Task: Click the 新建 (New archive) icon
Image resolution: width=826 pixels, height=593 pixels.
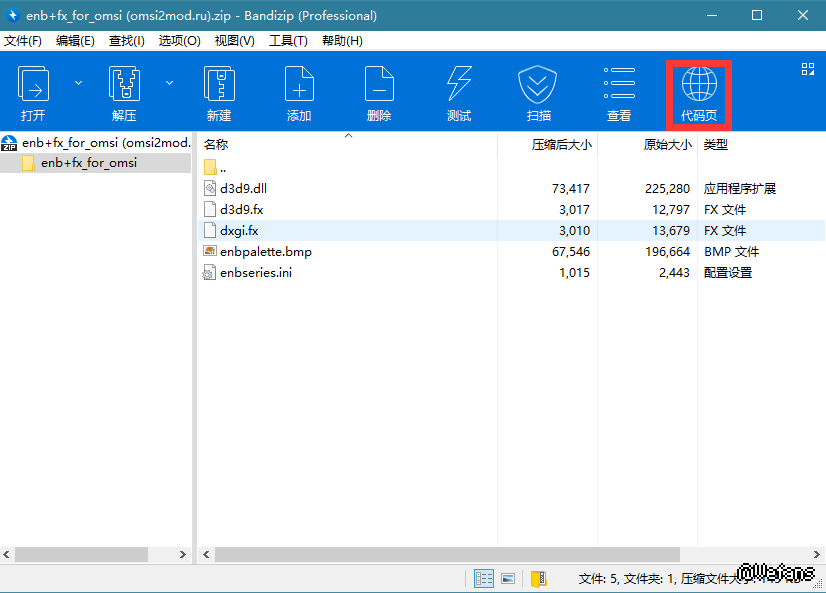Action: [x=219, y=92]
